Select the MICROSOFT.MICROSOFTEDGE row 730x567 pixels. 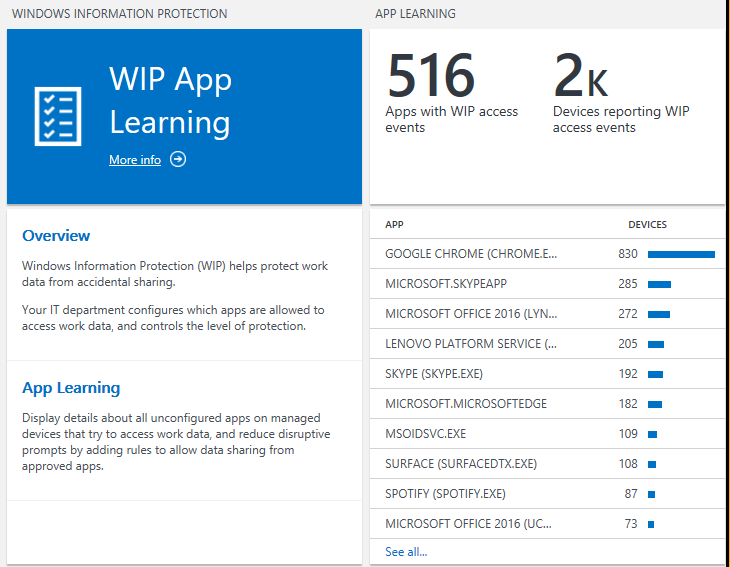pos(548,404)
